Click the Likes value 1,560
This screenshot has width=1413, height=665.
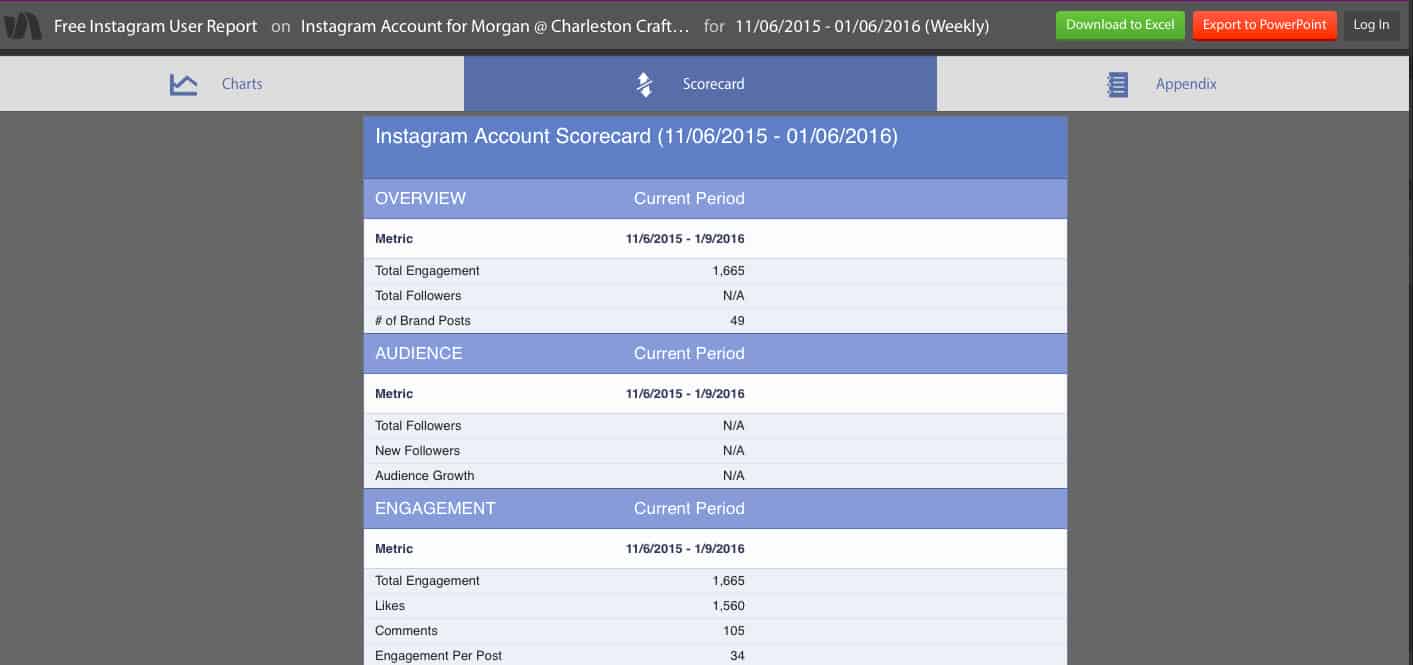pyautogui.click(x=728, y=606)
